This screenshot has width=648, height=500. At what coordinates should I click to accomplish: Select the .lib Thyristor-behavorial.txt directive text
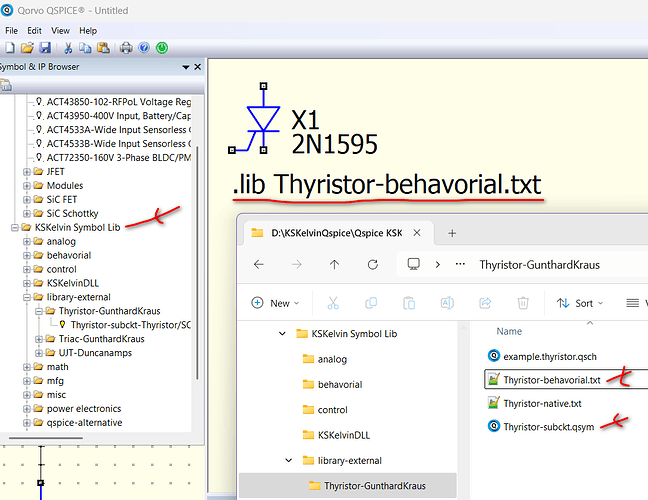coord(387,184)
